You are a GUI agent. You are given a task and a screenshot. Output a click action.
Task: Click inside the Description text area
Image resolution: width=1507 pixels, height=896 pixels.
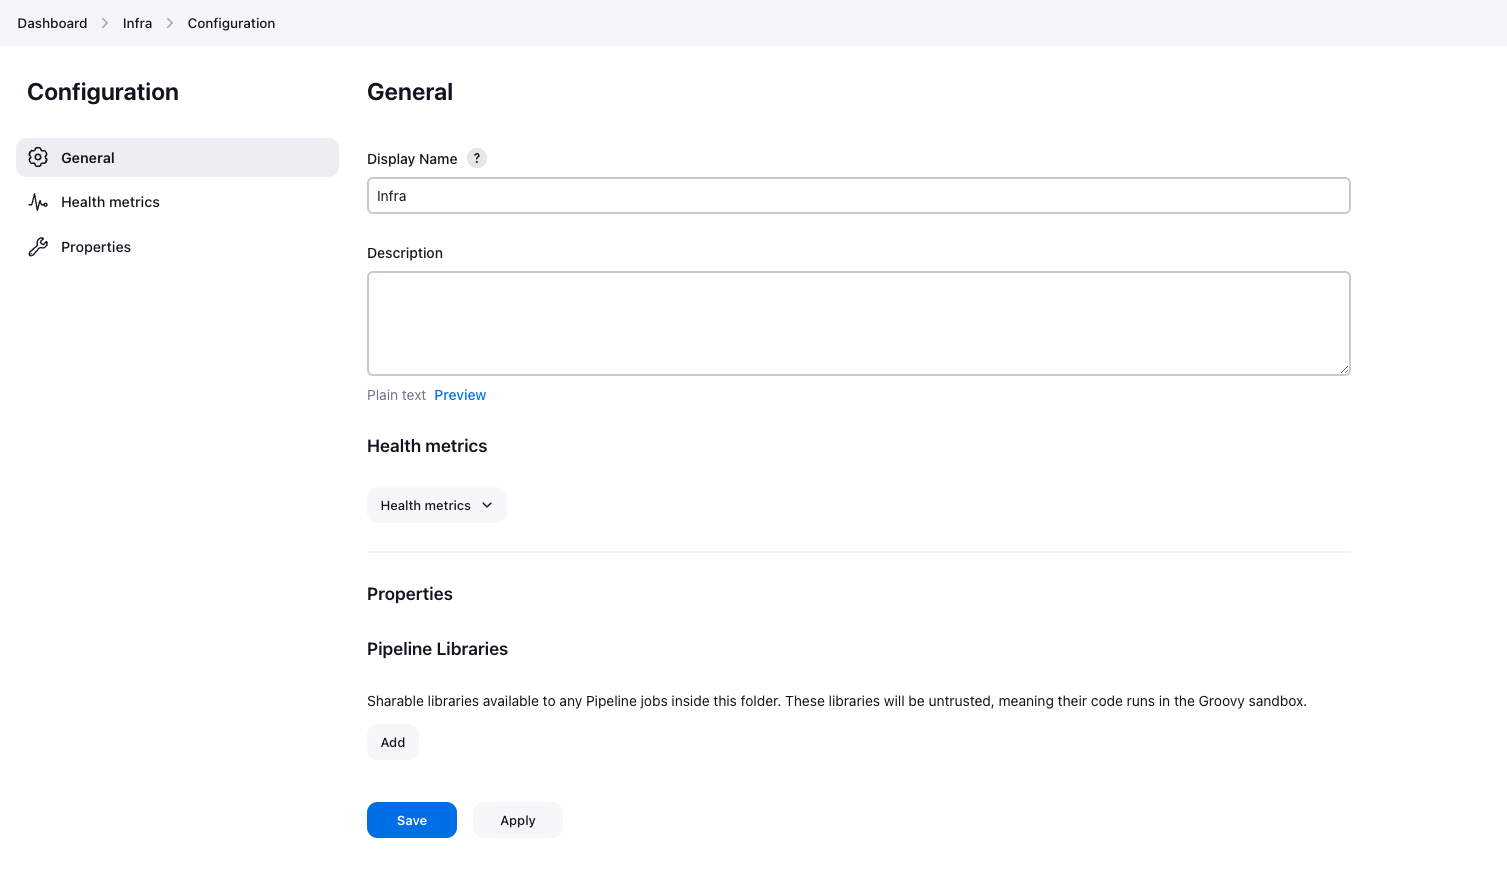tap(858, 323)
